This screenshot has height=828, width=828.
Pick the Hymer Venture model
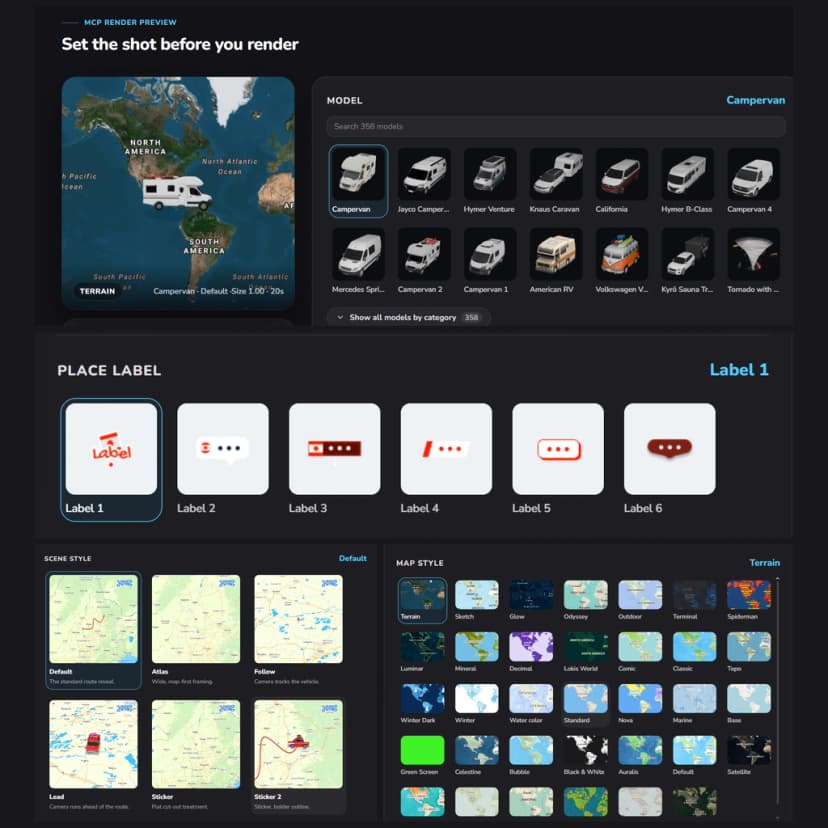pos(490,174)
